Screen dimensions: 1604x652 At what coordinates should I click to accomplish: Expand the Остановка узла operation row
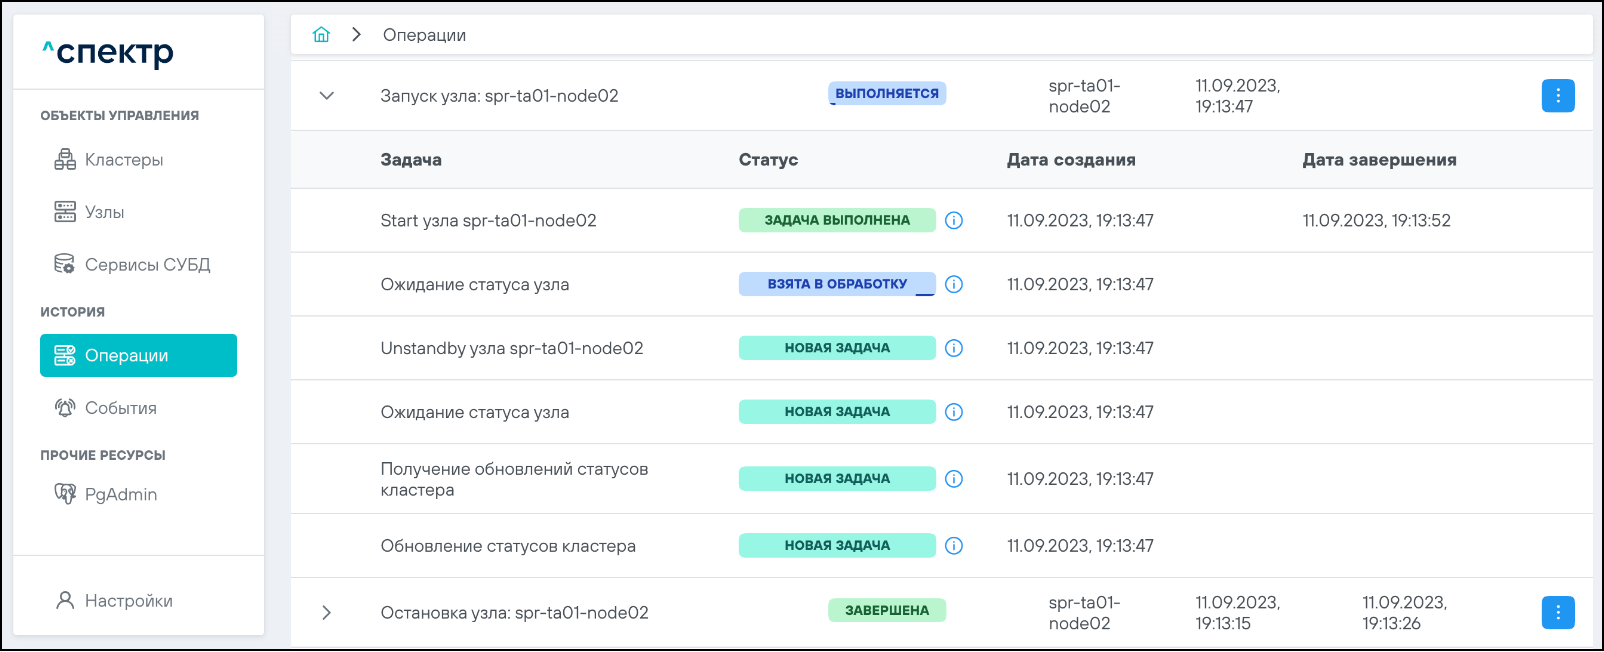326,613
